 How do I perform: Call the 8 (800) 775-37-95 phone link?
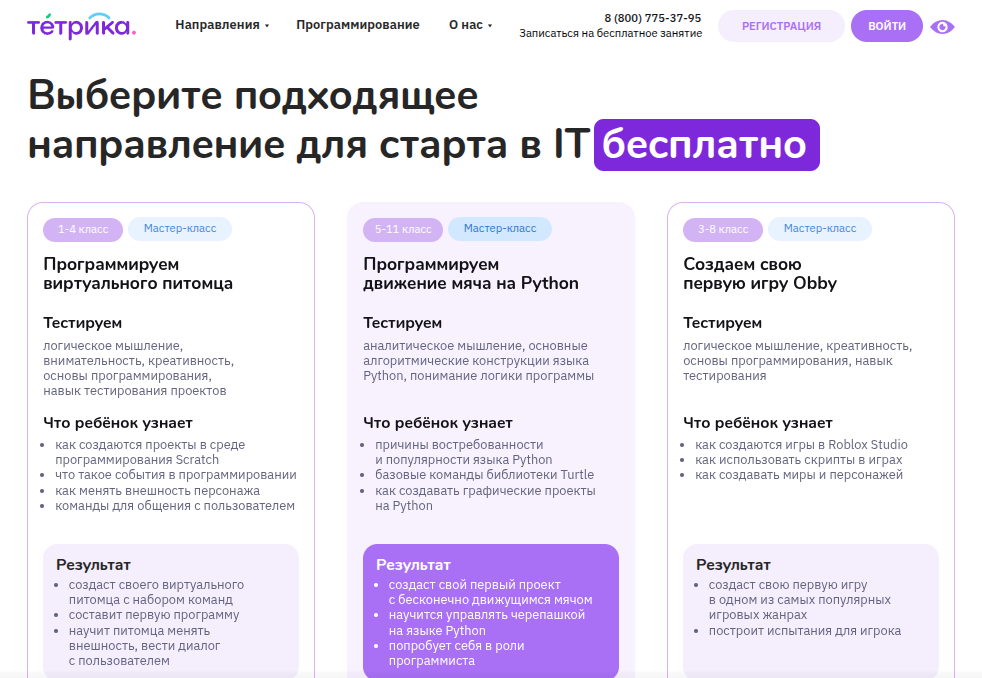tap(652, 16)
